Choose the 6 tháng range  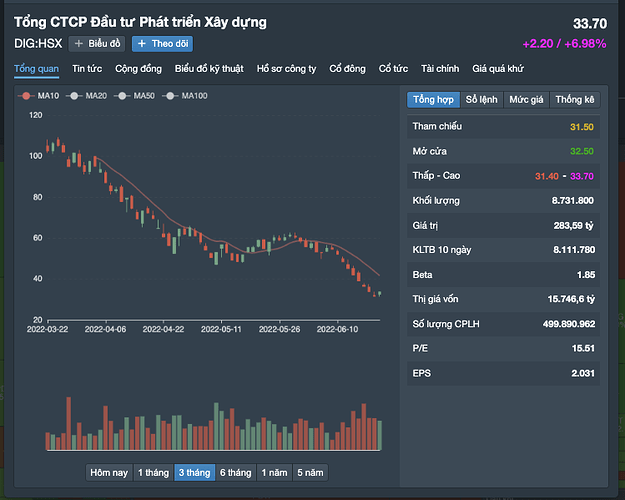235,472
